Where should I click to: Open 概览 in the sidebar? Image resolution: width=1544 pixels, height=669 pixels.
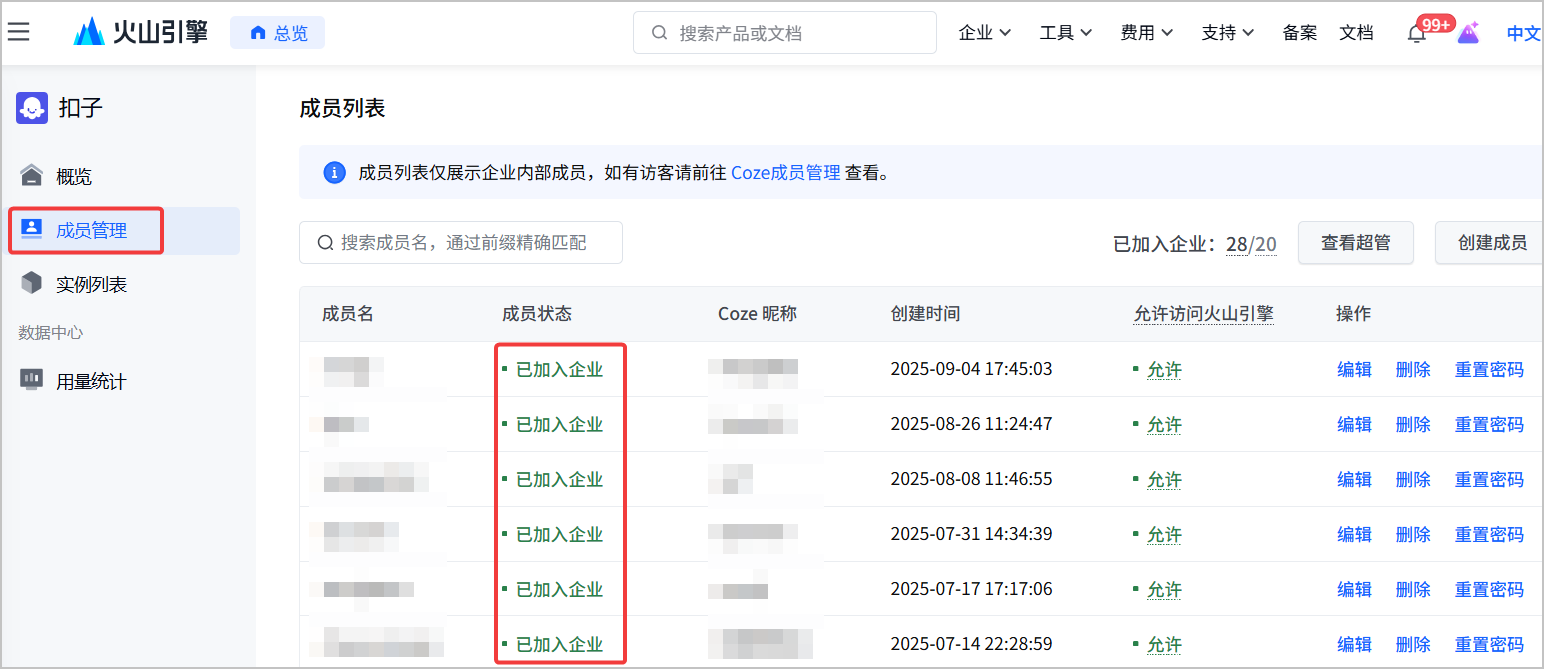(x=74, y=177)
